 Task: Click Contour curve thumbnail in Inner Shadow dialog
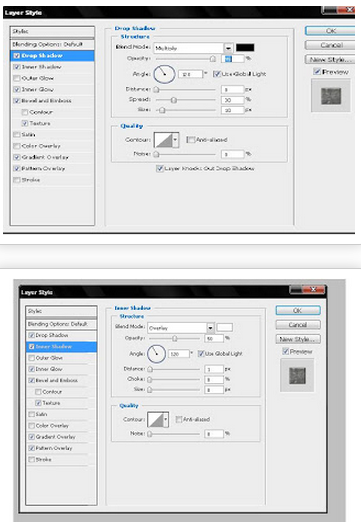tap(155, 419)
